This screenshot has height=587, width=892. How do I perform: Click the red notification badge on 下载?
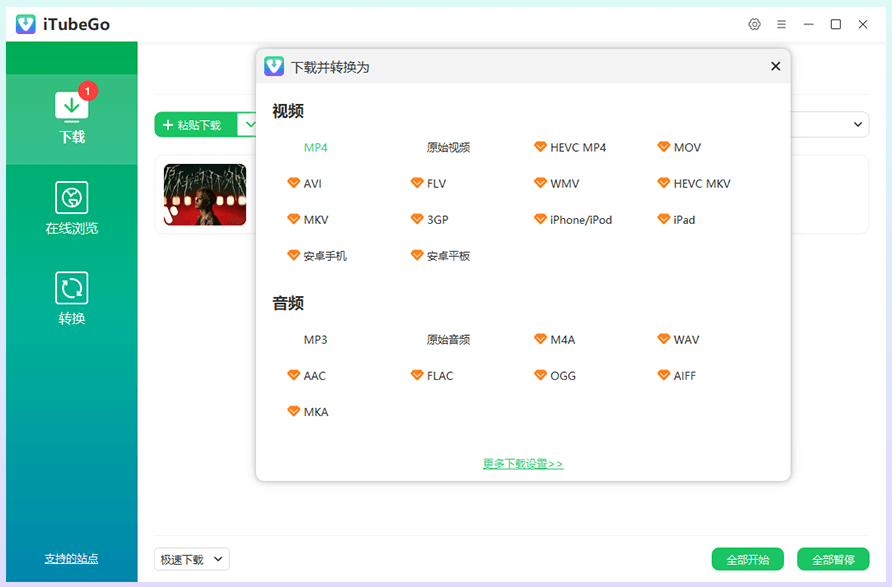coord(88,91)
